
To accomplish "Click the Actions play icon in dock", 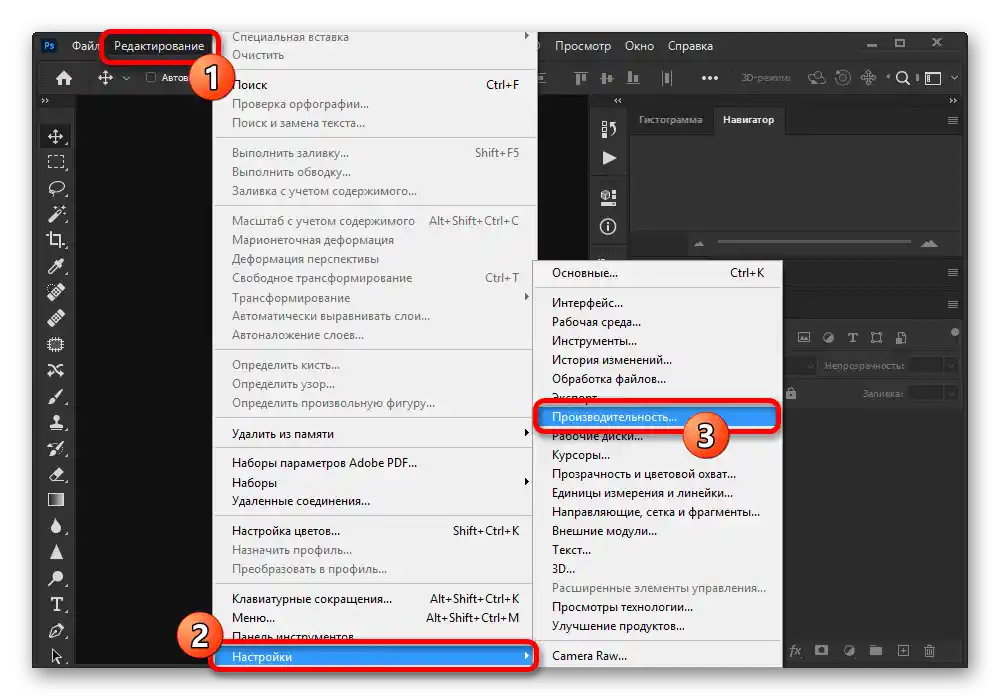I will coord(609,158).
